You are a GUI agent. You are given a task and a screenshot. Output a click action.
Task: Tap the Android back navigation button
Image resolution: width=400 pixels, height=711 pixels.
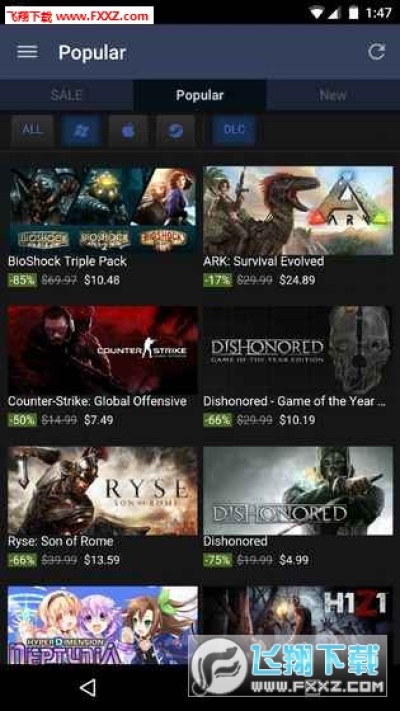88,687
